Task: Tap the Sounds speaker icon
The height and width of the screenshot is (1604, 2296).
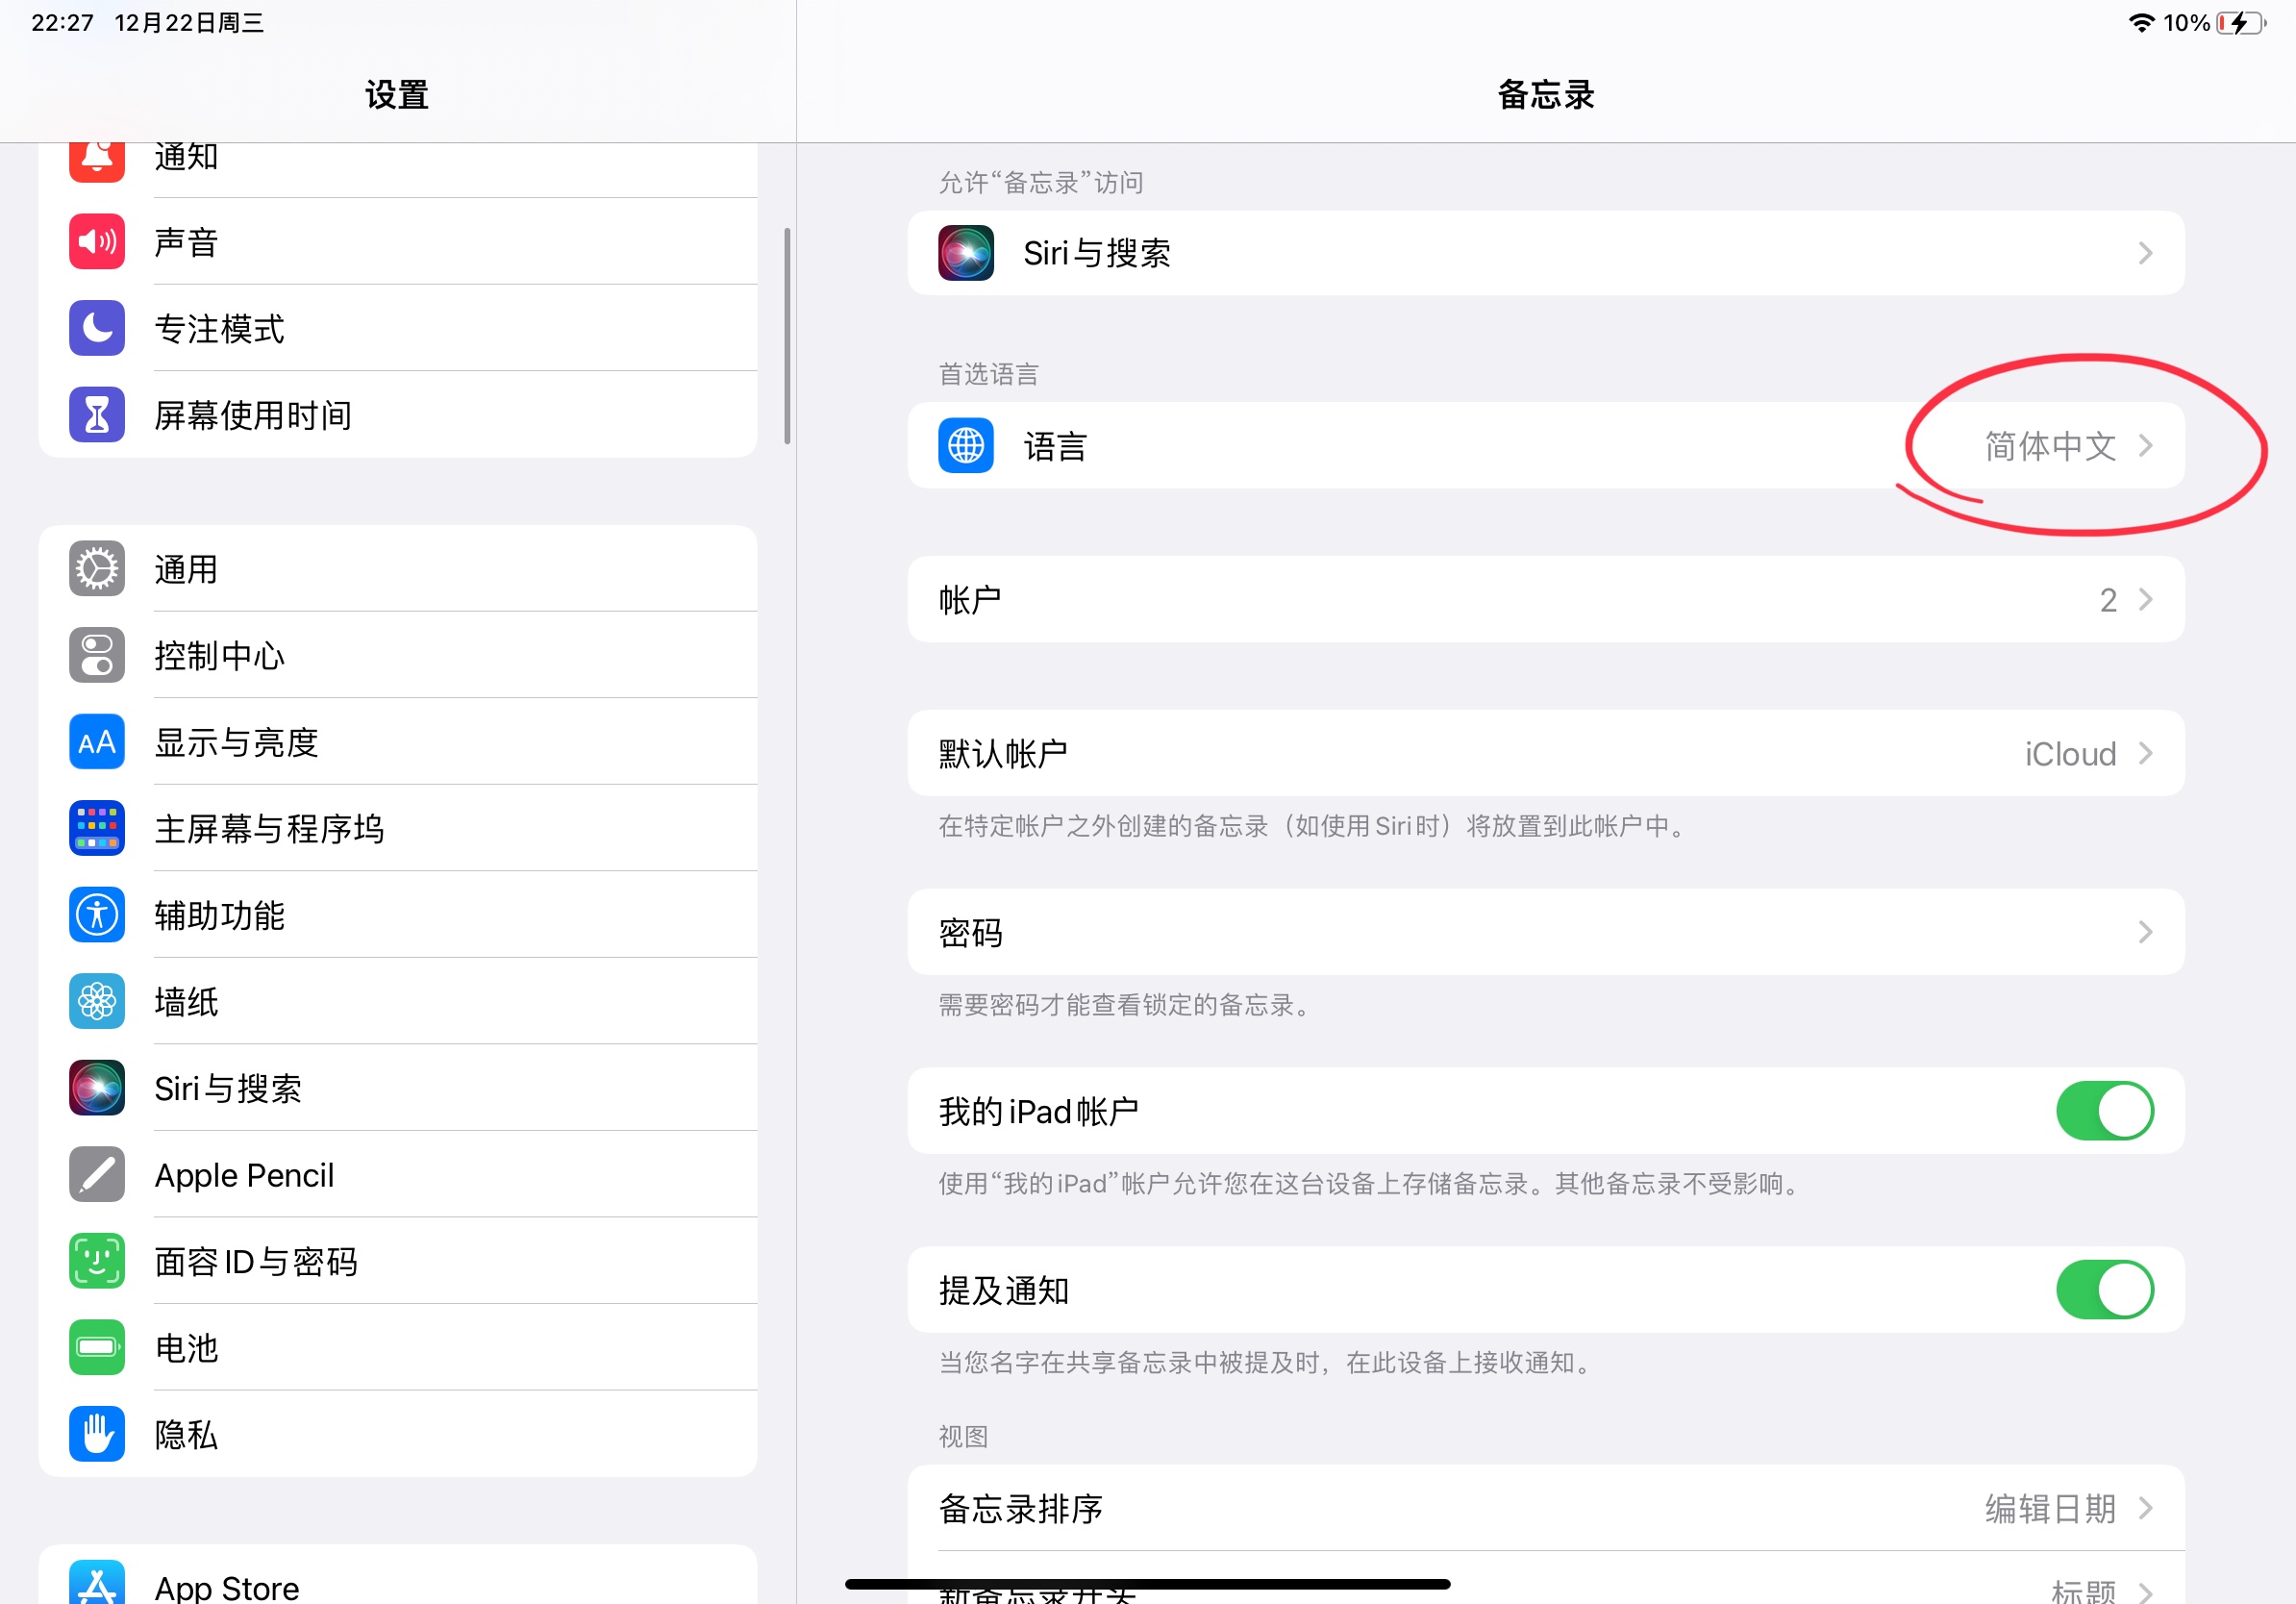Action: [x=97, y=242]
